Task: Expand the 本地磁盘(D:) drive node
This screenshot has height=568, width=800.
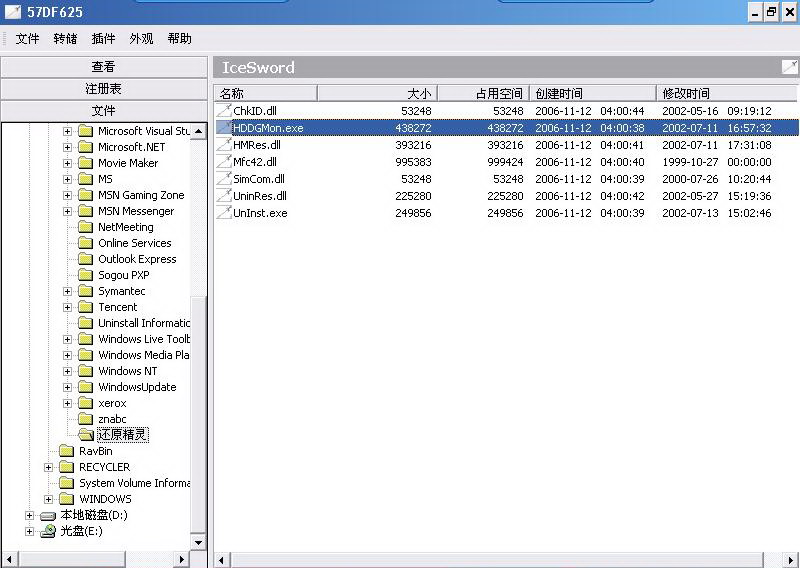Action: 29,515
